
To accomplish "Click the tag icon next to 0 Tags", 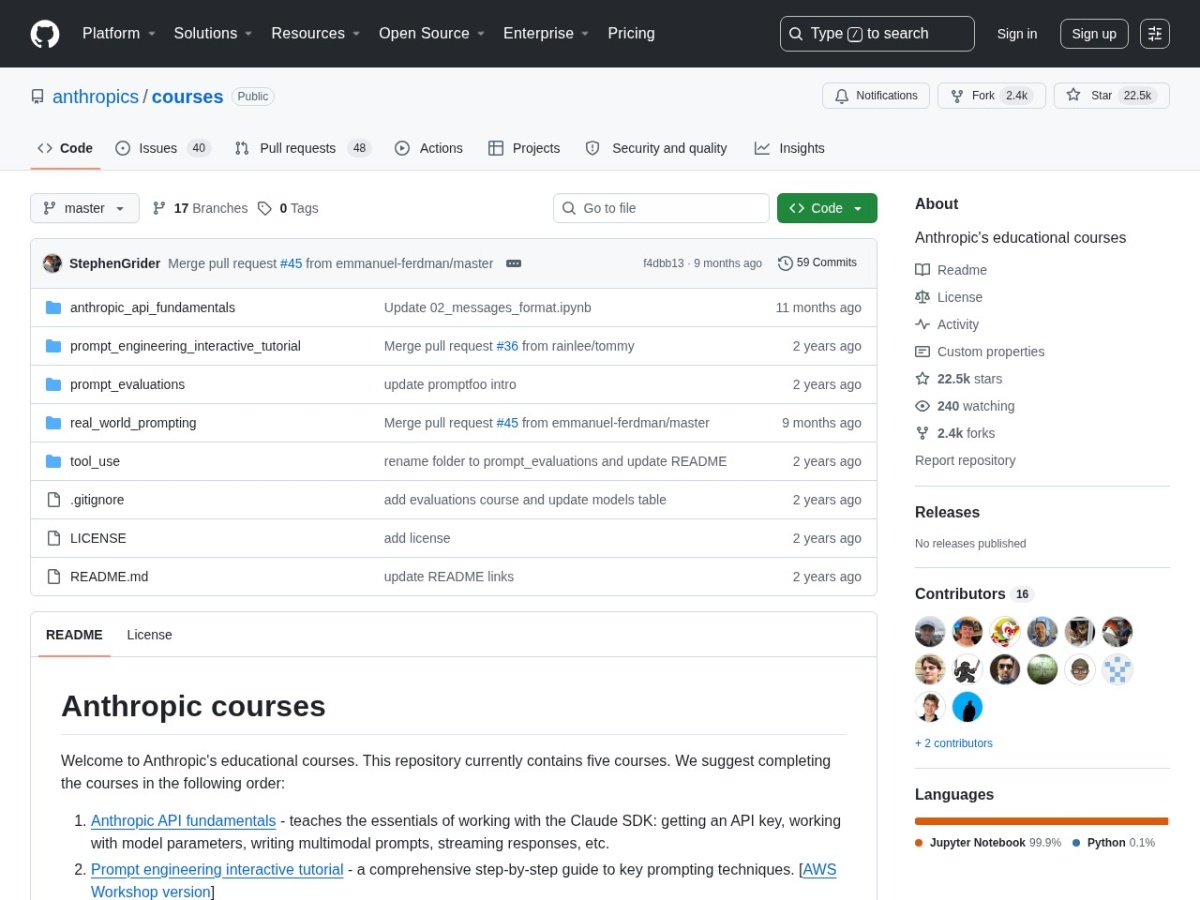I will pyautogui.click(x=265, y=208).
